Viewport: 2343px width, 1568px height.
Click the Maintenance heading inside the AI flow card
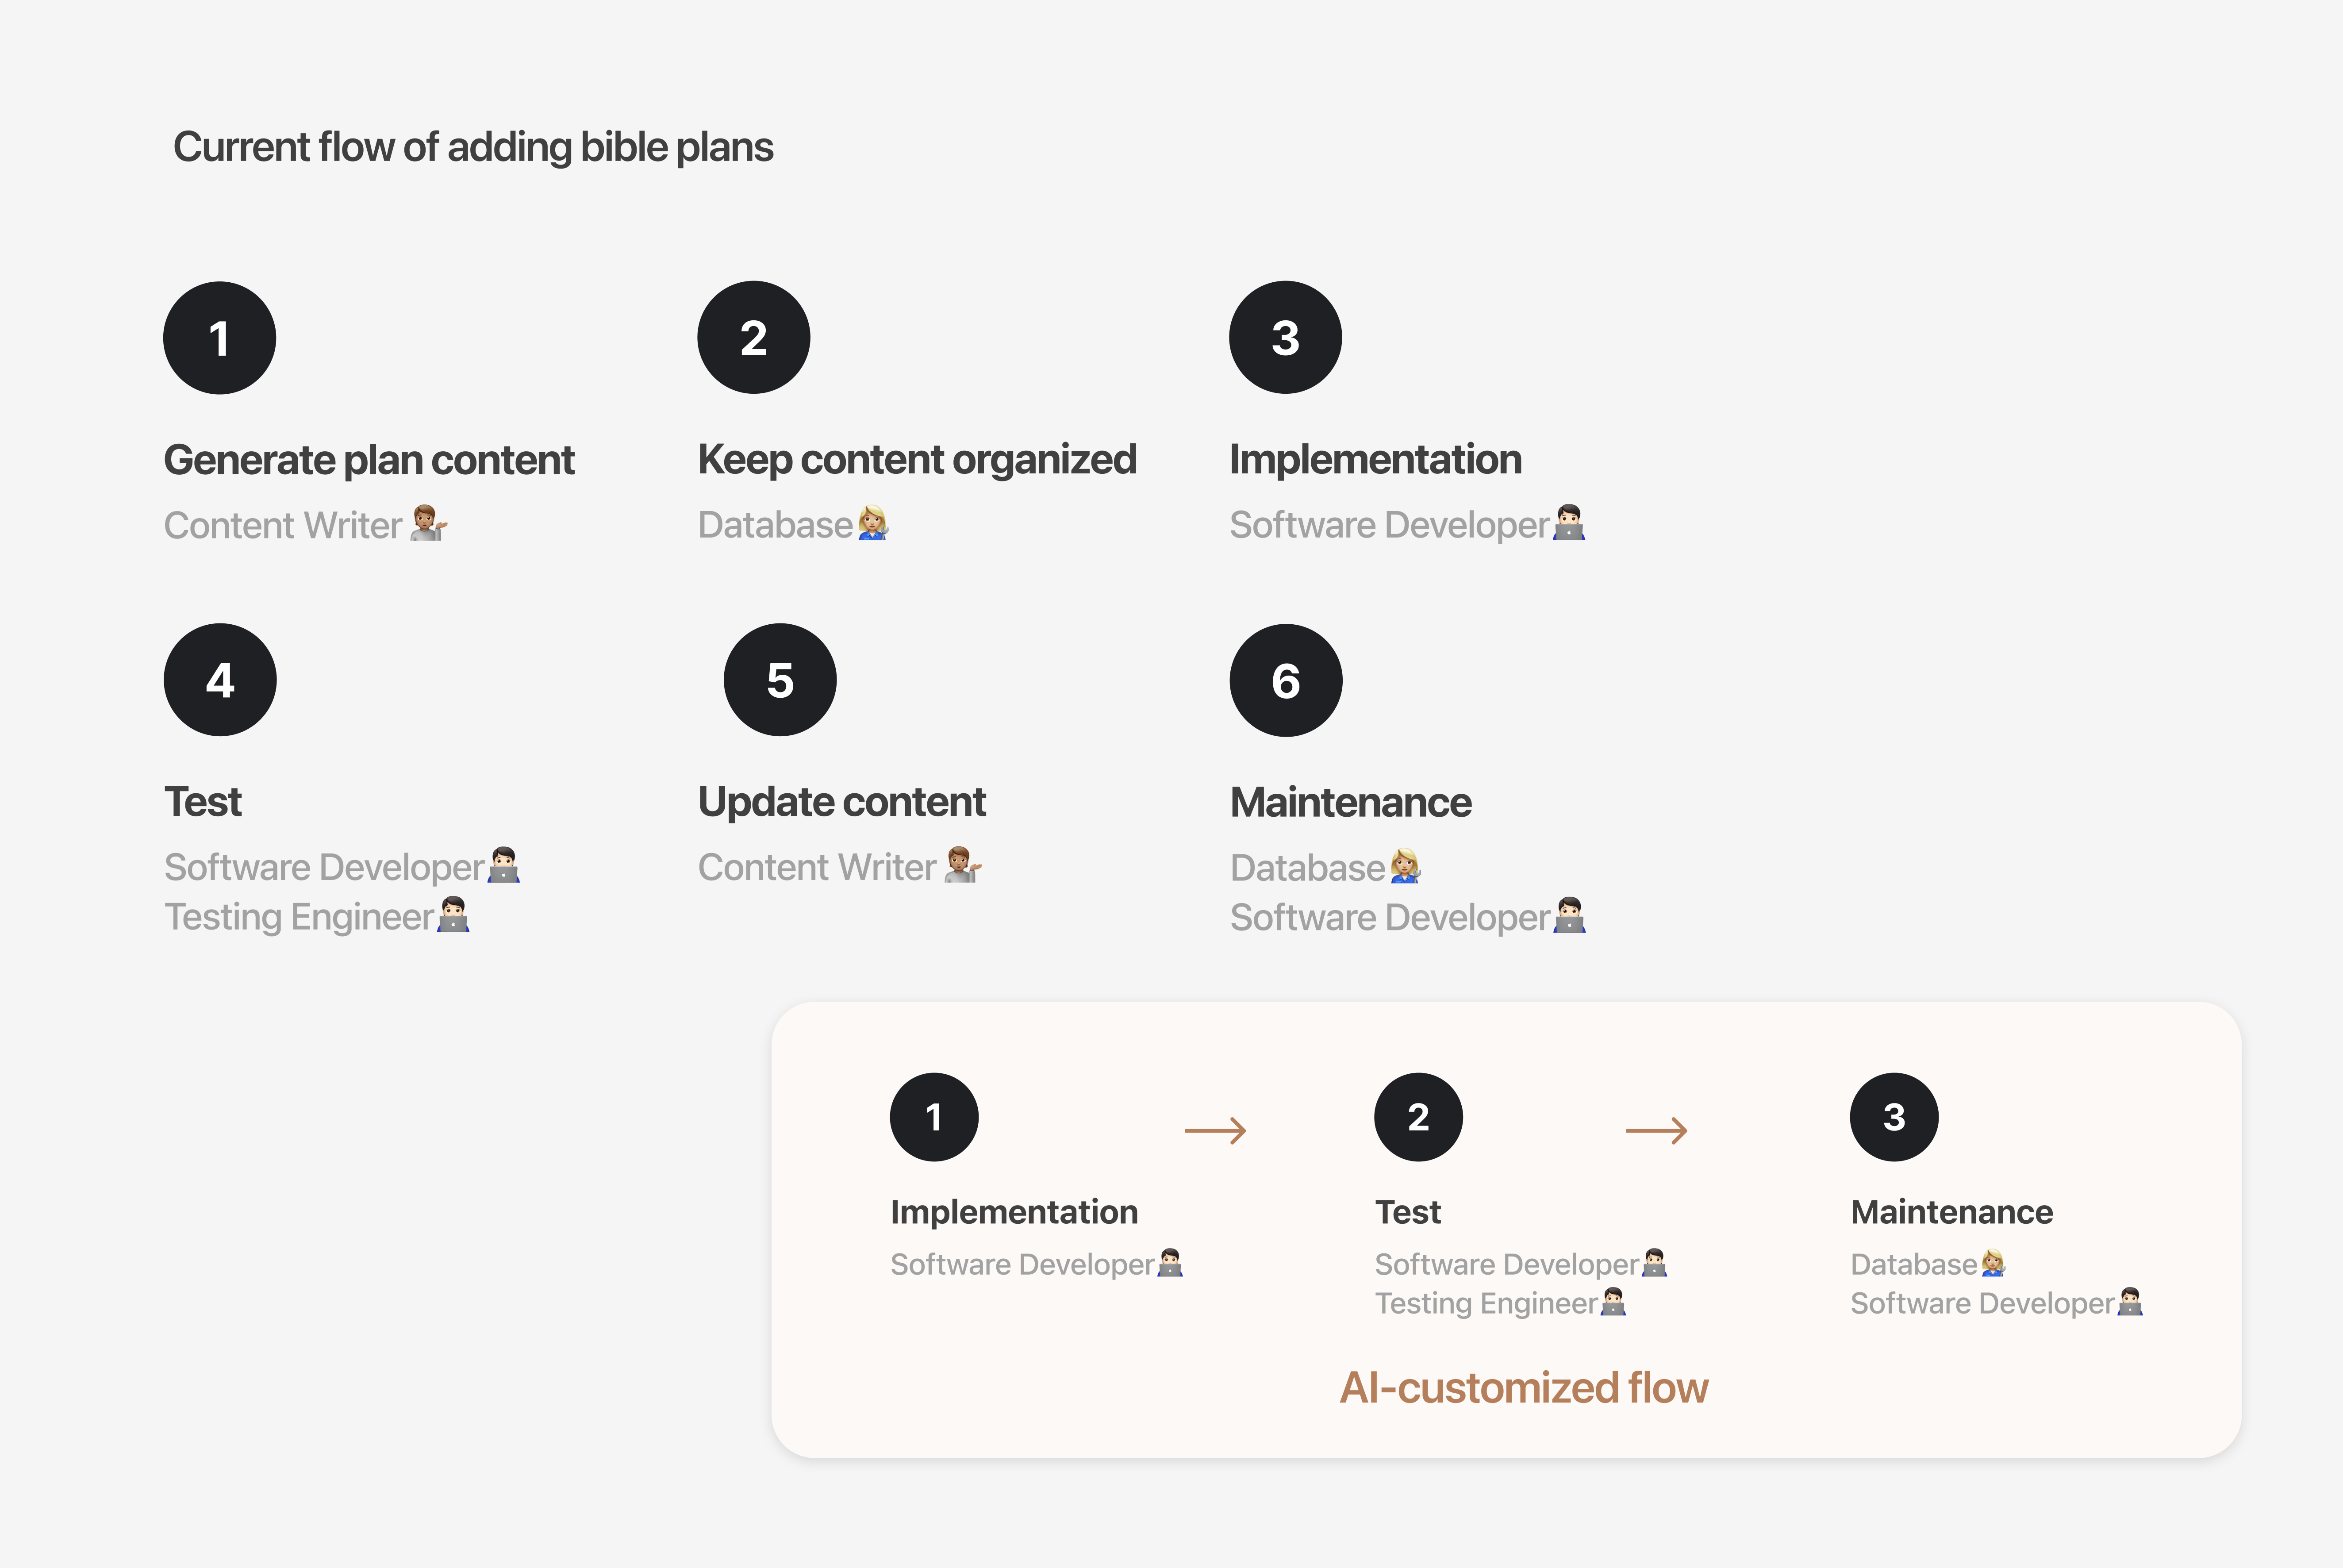coord(1951,1212)
